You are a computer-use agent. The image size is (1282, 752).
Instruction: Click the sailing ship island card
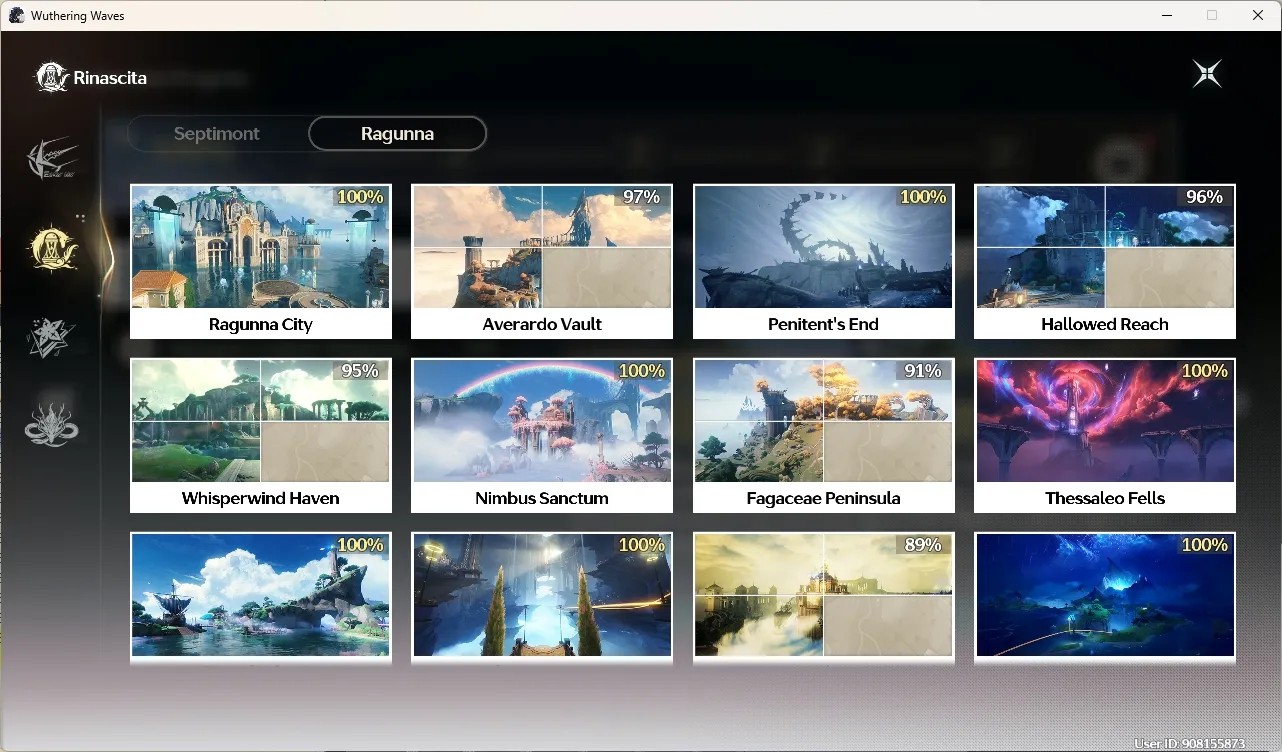261,597
